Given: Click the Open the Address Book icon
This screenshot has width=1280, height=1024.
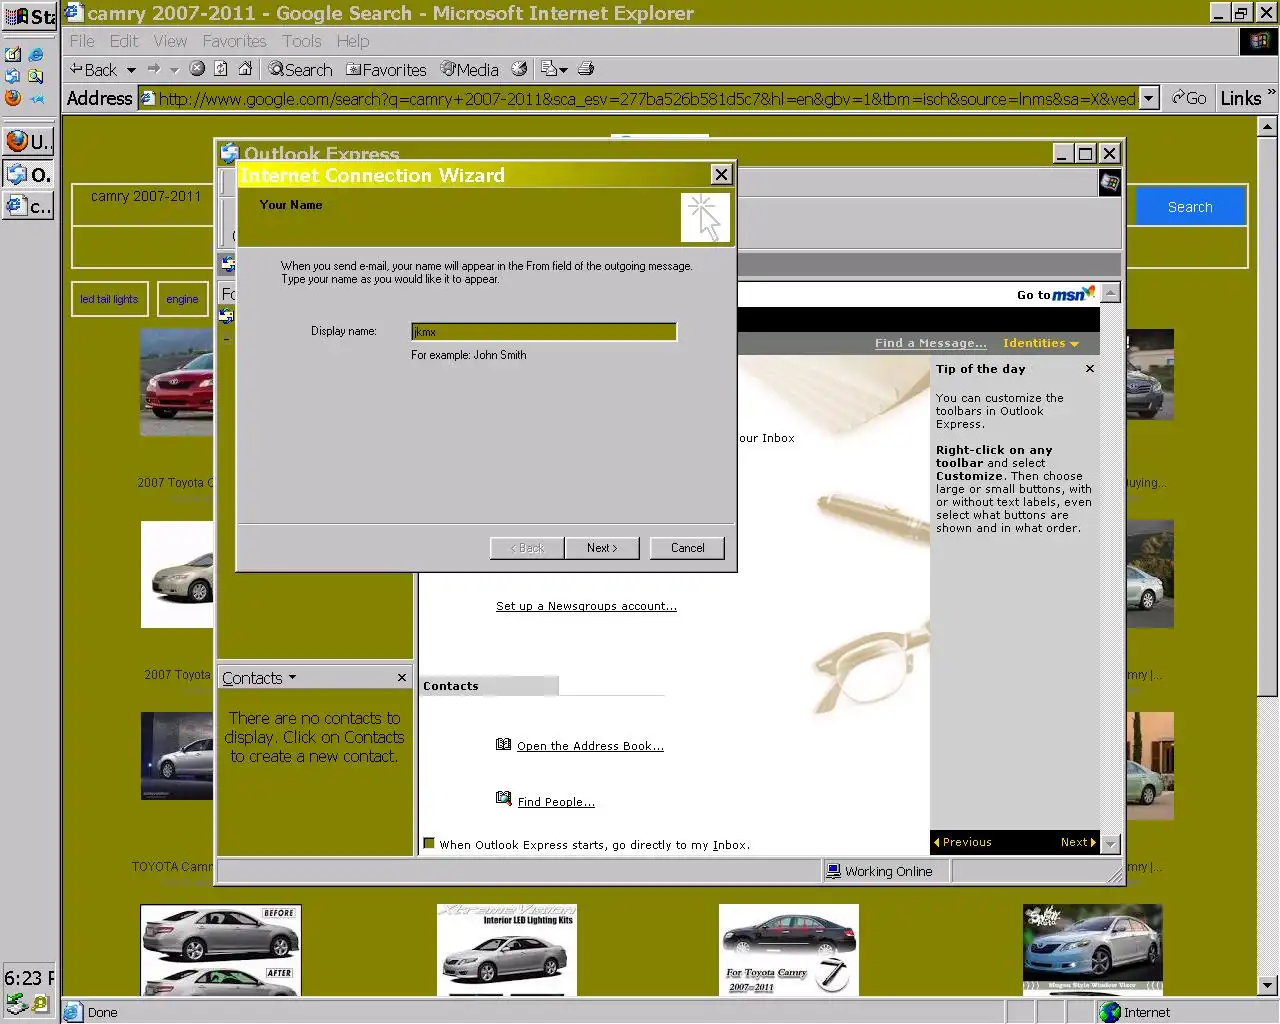Looking at the screenshot, I should [503, 744].
